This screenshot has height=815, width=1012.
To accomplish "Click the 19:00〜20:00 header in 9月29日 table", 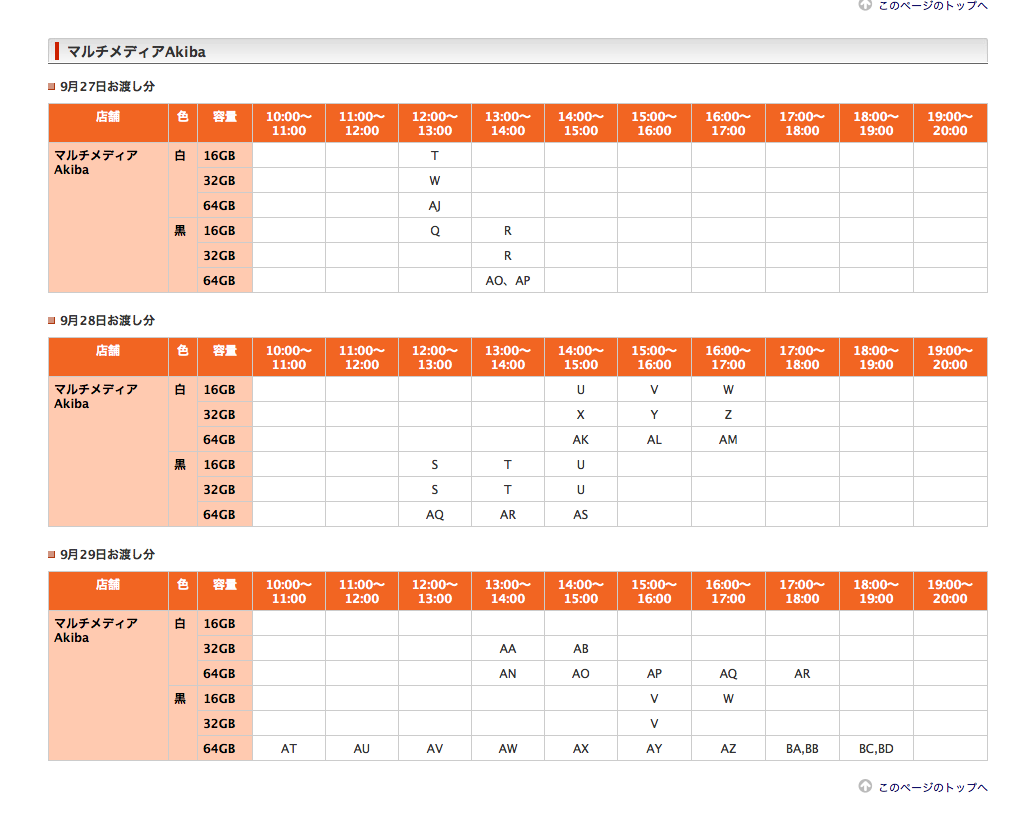I will tap(951, 591).
